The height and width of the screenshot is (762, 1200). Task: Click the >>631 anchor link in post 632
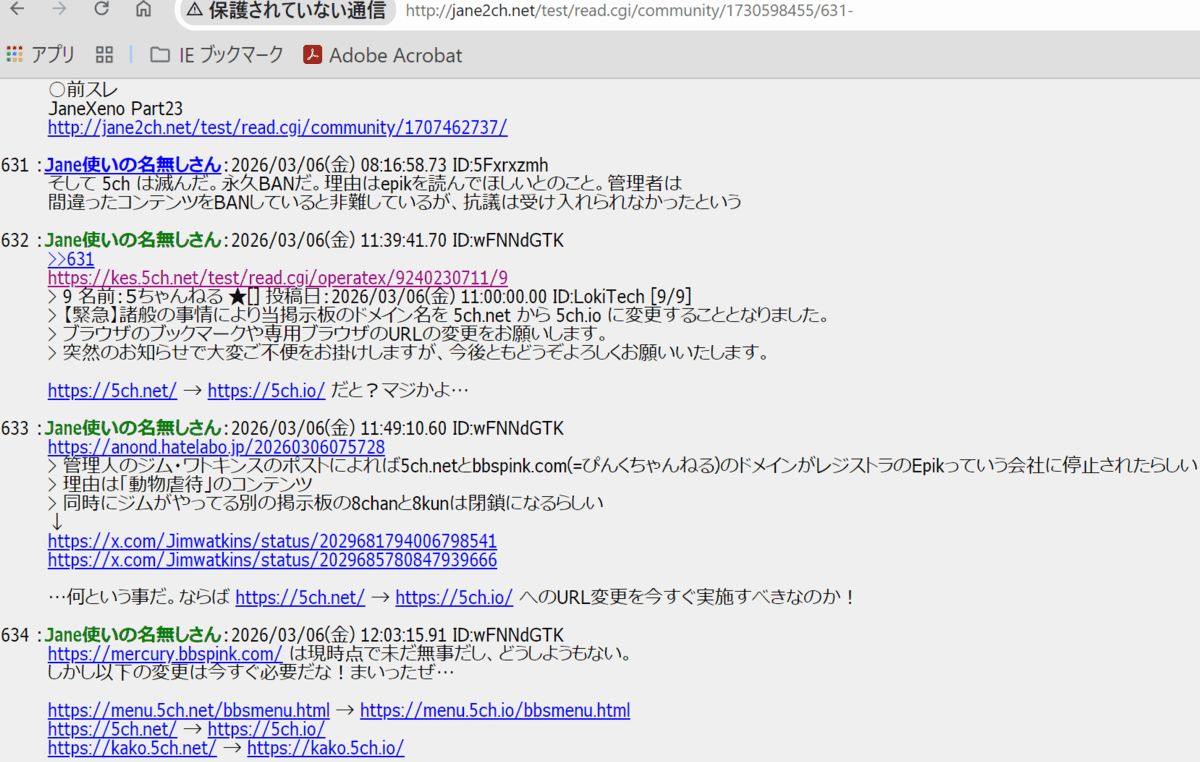[70, 259]
